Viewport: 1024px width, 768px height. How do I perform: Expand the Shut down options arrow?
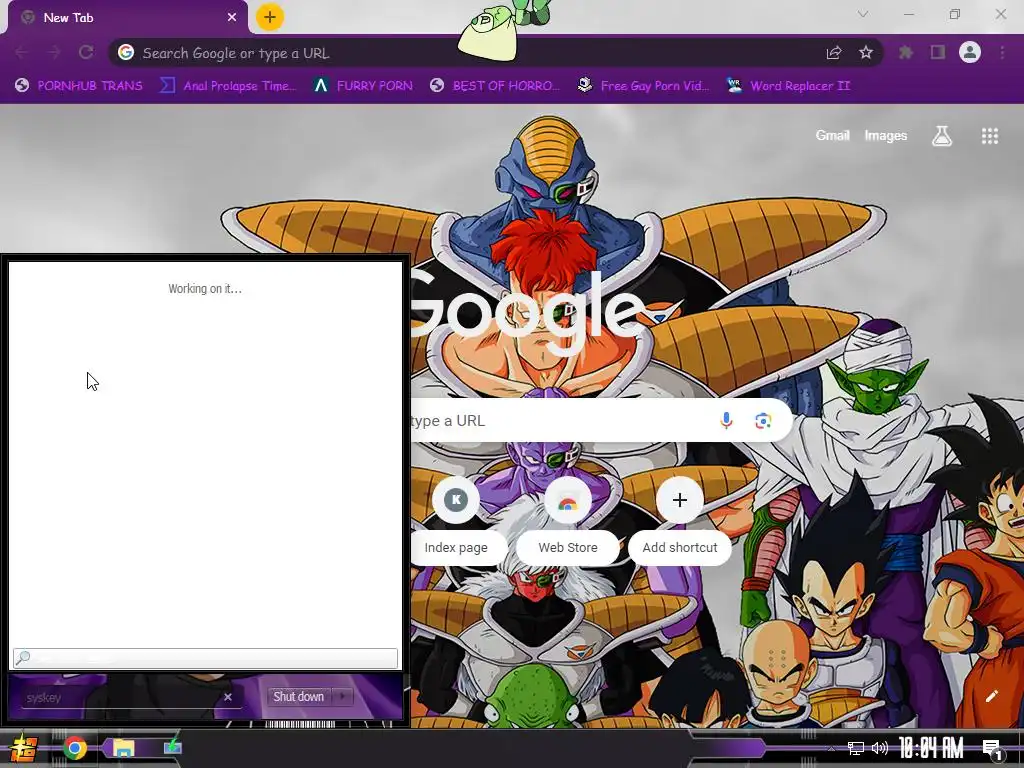pyautogui.click(x=342, y=697)
